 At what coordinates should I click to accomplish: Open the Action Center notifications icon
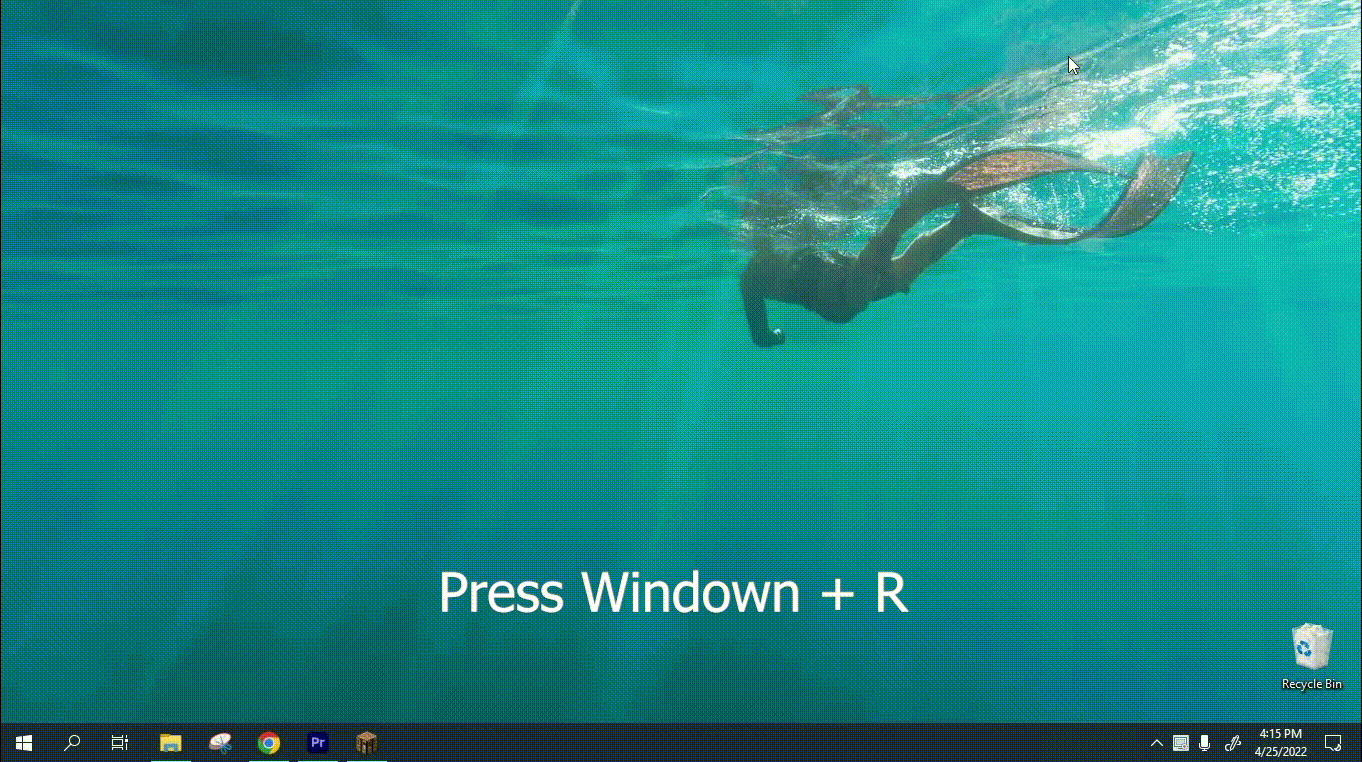tap(1333, 743)
